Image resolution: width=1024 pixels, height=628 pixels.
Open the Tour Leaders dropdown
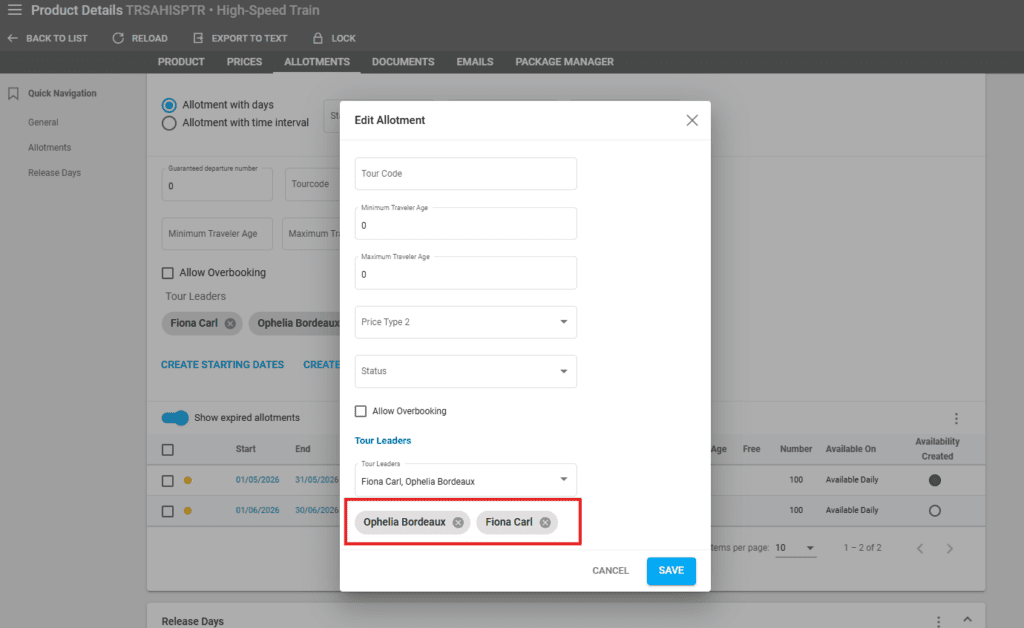click(x=563, y=479)
